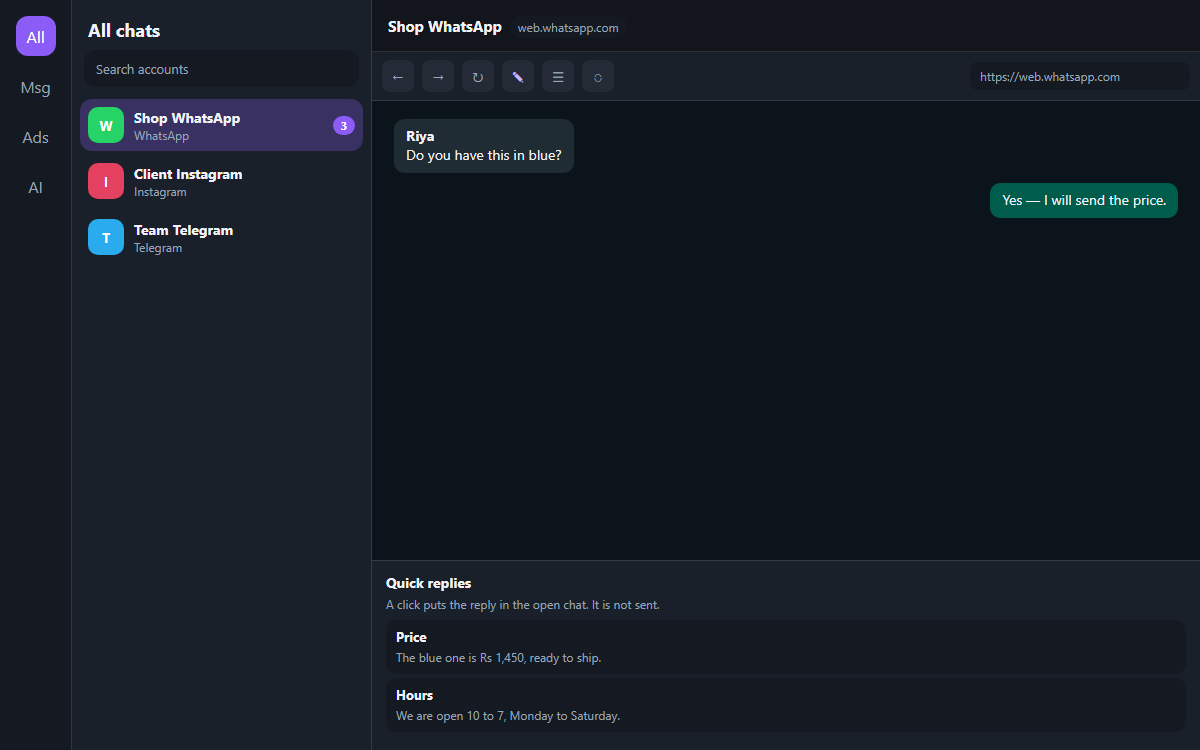This screenshot has height=750, width=1200.
Task: Open the Shop WhatsApp chat account
Action: tap(221, 125)
